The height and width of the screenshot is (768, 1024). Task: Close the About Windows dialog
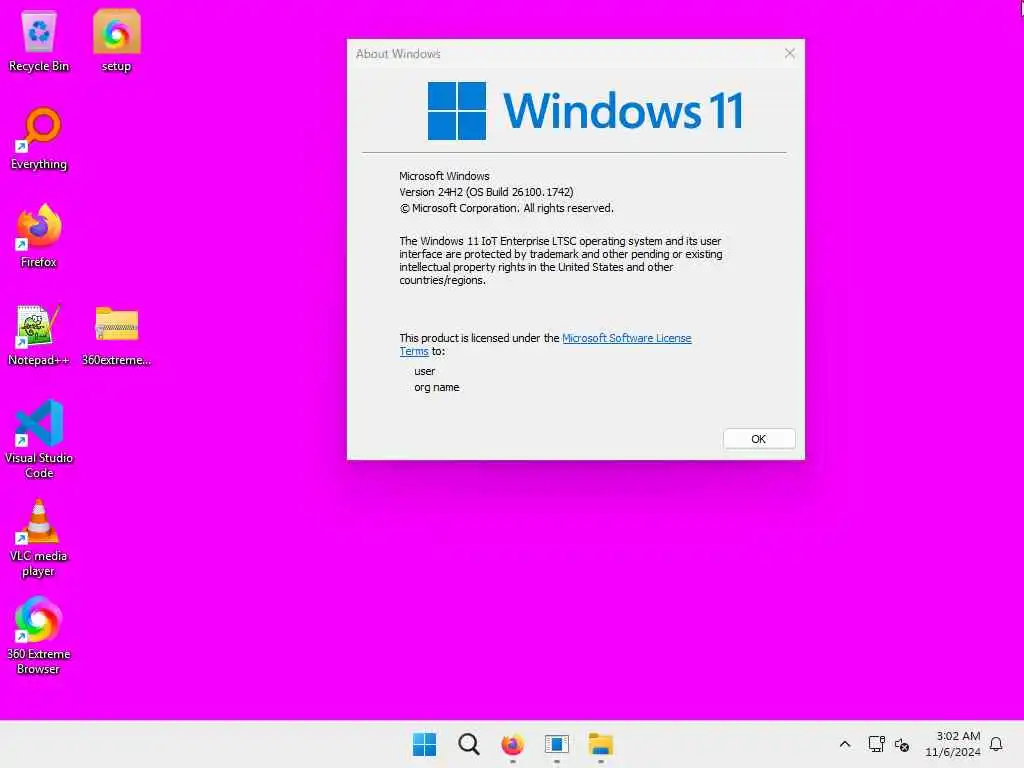point(790,54)
